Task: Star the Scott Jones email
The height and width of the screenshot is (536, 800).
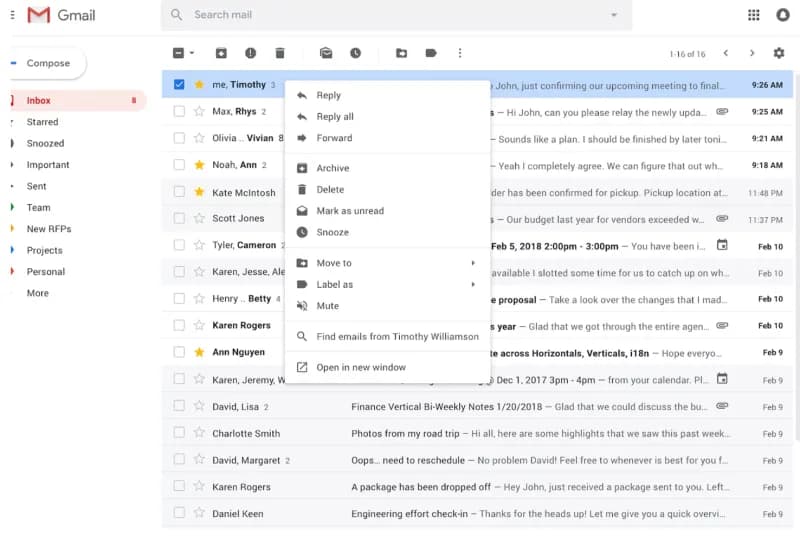Action: (199, 218)
